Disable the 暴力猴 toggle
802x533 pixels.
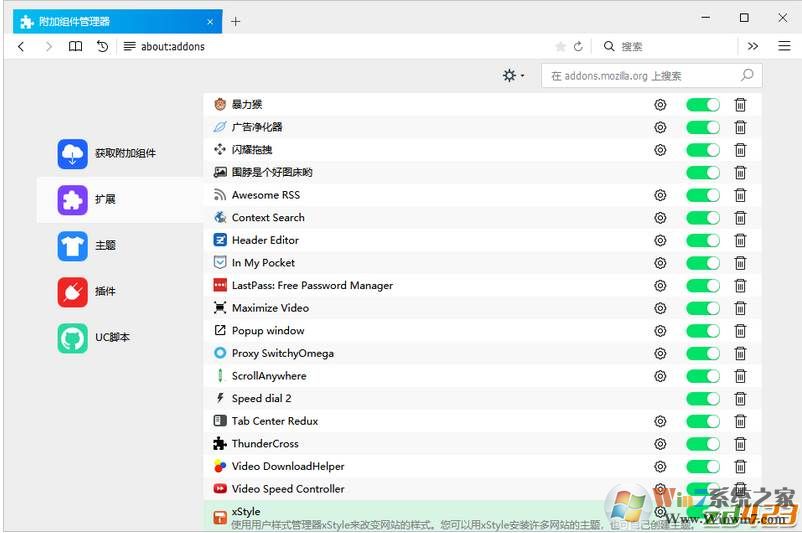click(x=703, y=105)
